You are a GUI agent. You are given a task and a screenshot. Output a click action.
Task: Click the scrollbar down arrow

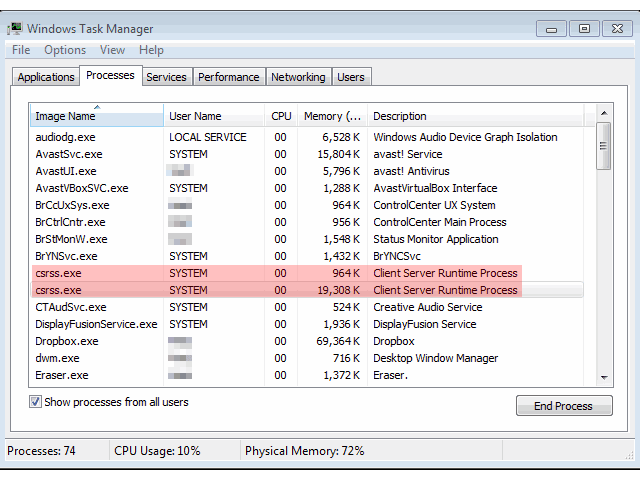604,378
